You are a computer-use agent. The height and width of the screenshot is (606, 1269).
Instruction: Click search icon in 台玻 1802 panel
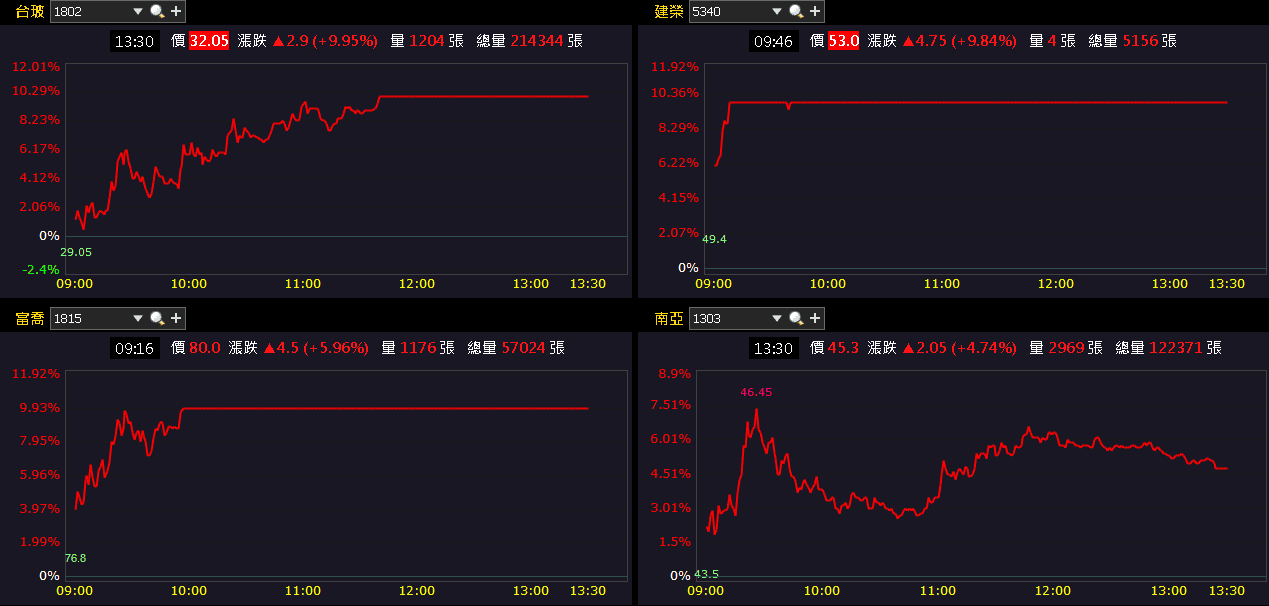pyautogui.click(x=157, y=11)
